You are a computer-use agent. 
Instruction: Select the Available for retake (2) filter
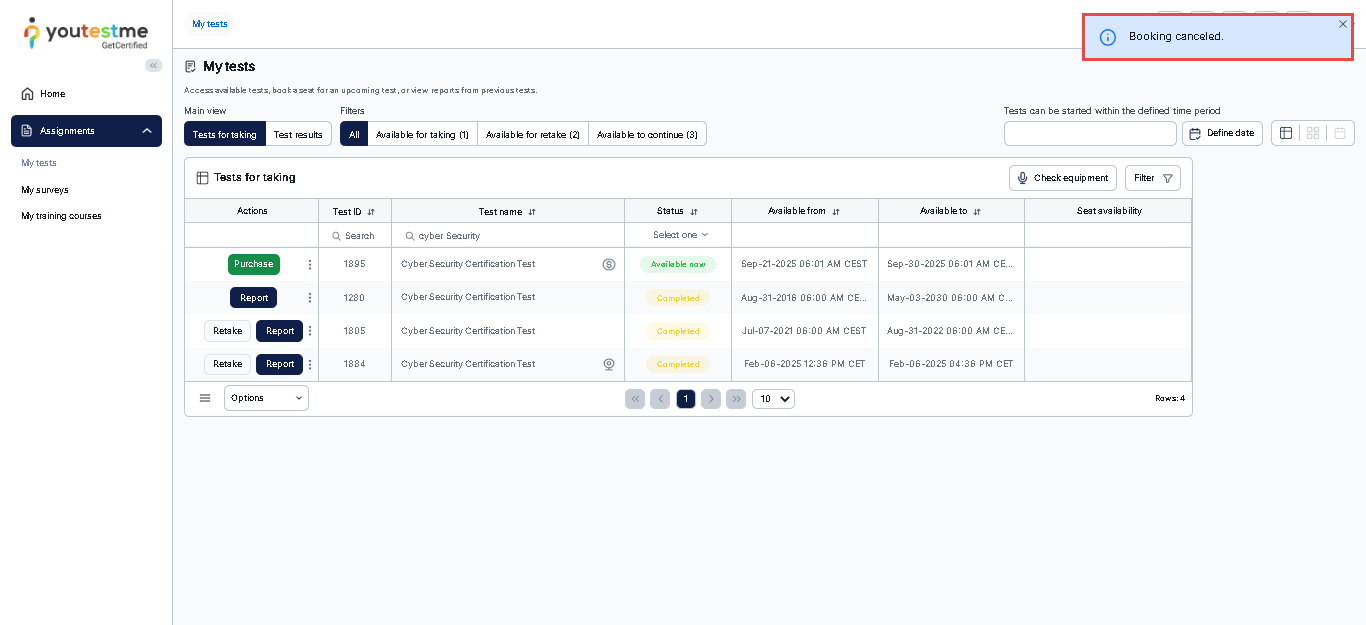pos(532,134)
